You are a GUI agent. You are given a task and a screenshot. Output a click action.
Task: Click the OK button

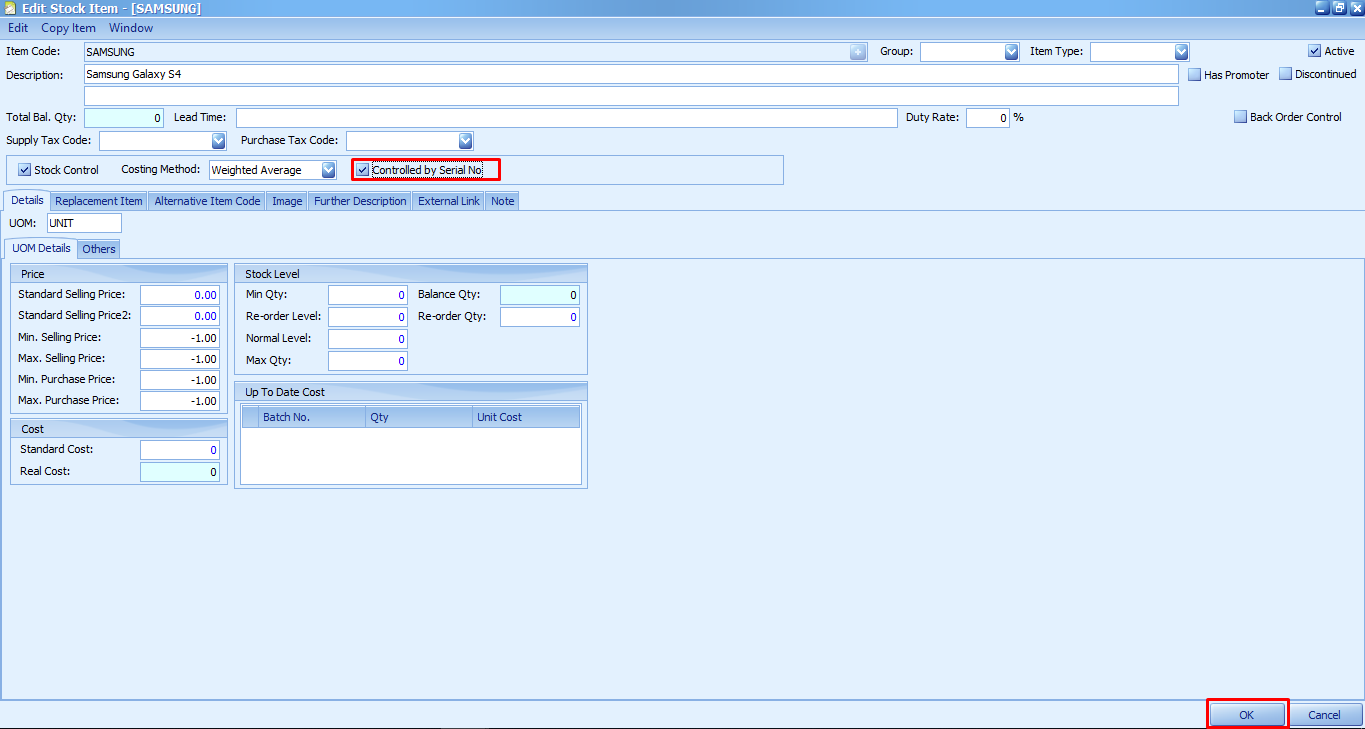pos(1246,715)
